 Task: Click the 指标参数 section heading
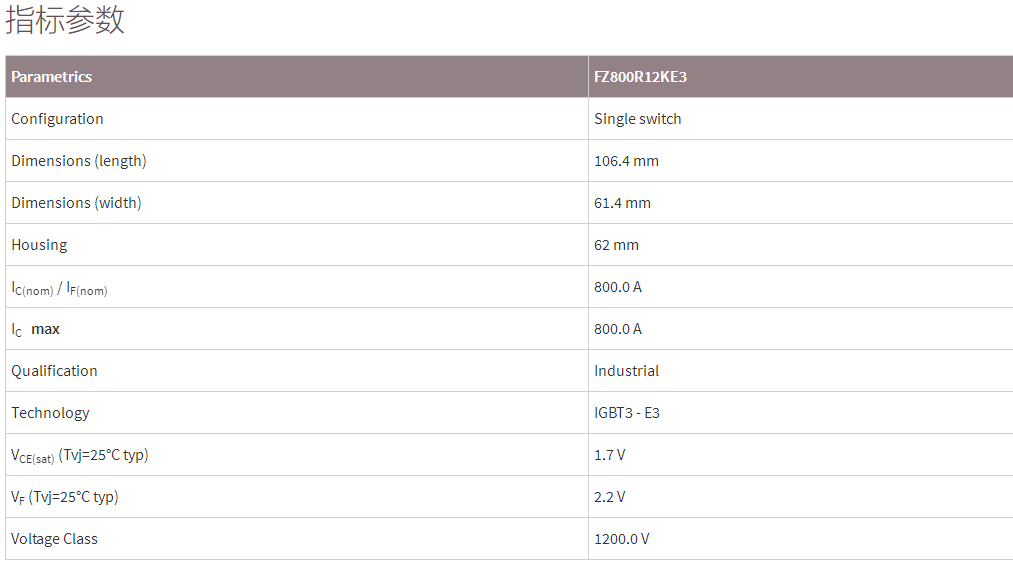click(x=65, y=20)
